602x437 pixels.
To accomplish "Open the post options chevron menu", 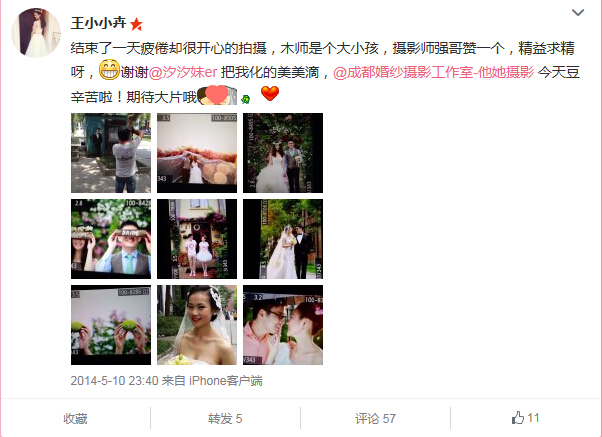I will point(578,13).
